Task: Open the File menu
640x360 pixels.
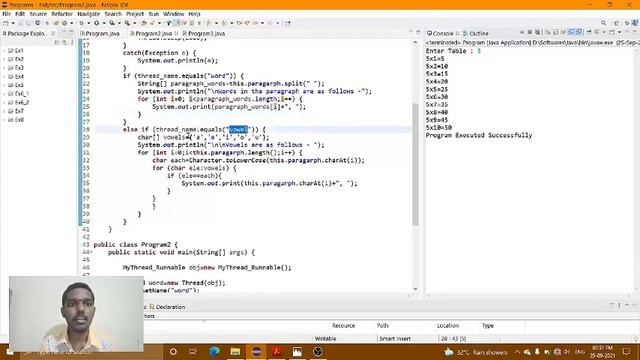Action: (6, 14)
